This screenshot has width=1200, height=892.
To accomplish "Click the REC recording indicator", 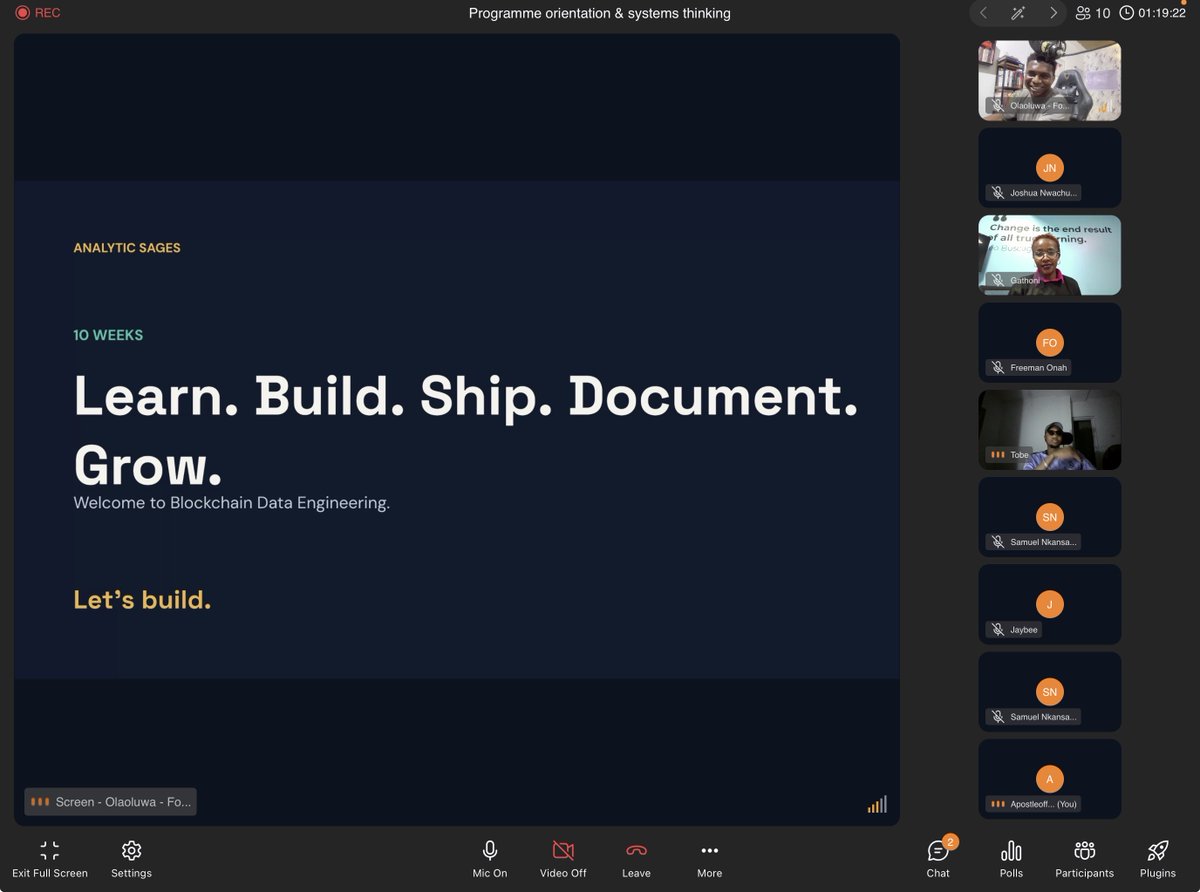I will [x=38, y=13].
